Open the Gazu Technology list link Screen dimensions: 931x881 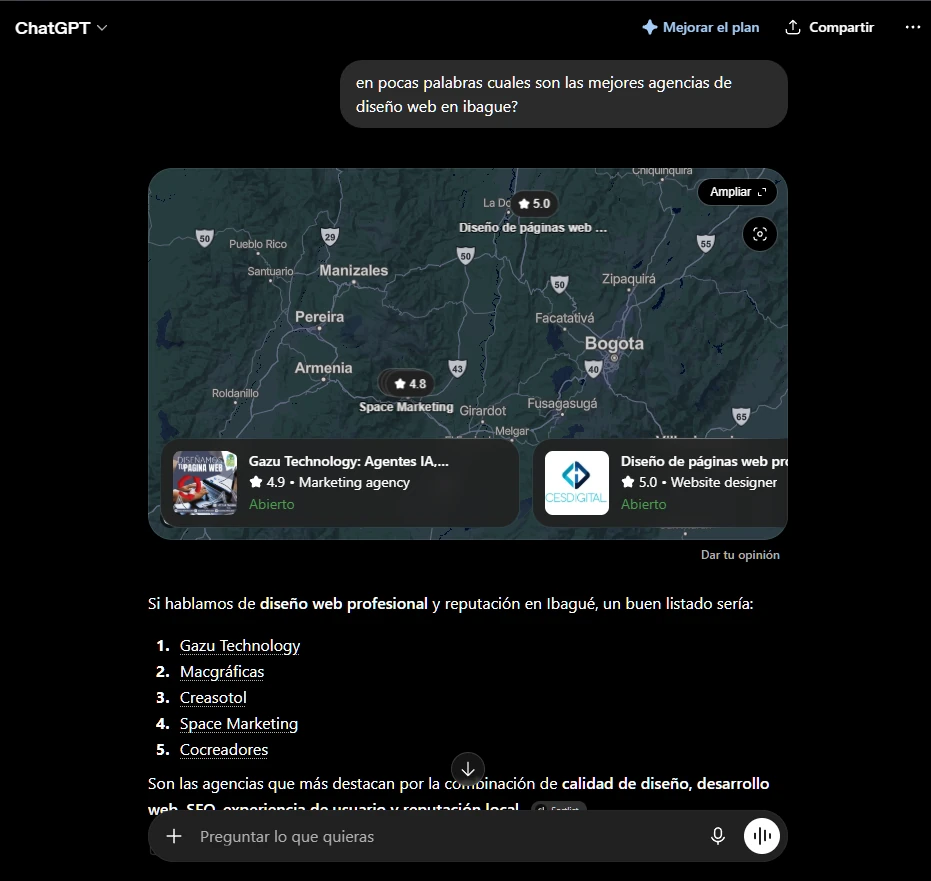pyautogui.click(x=240, y=645)
